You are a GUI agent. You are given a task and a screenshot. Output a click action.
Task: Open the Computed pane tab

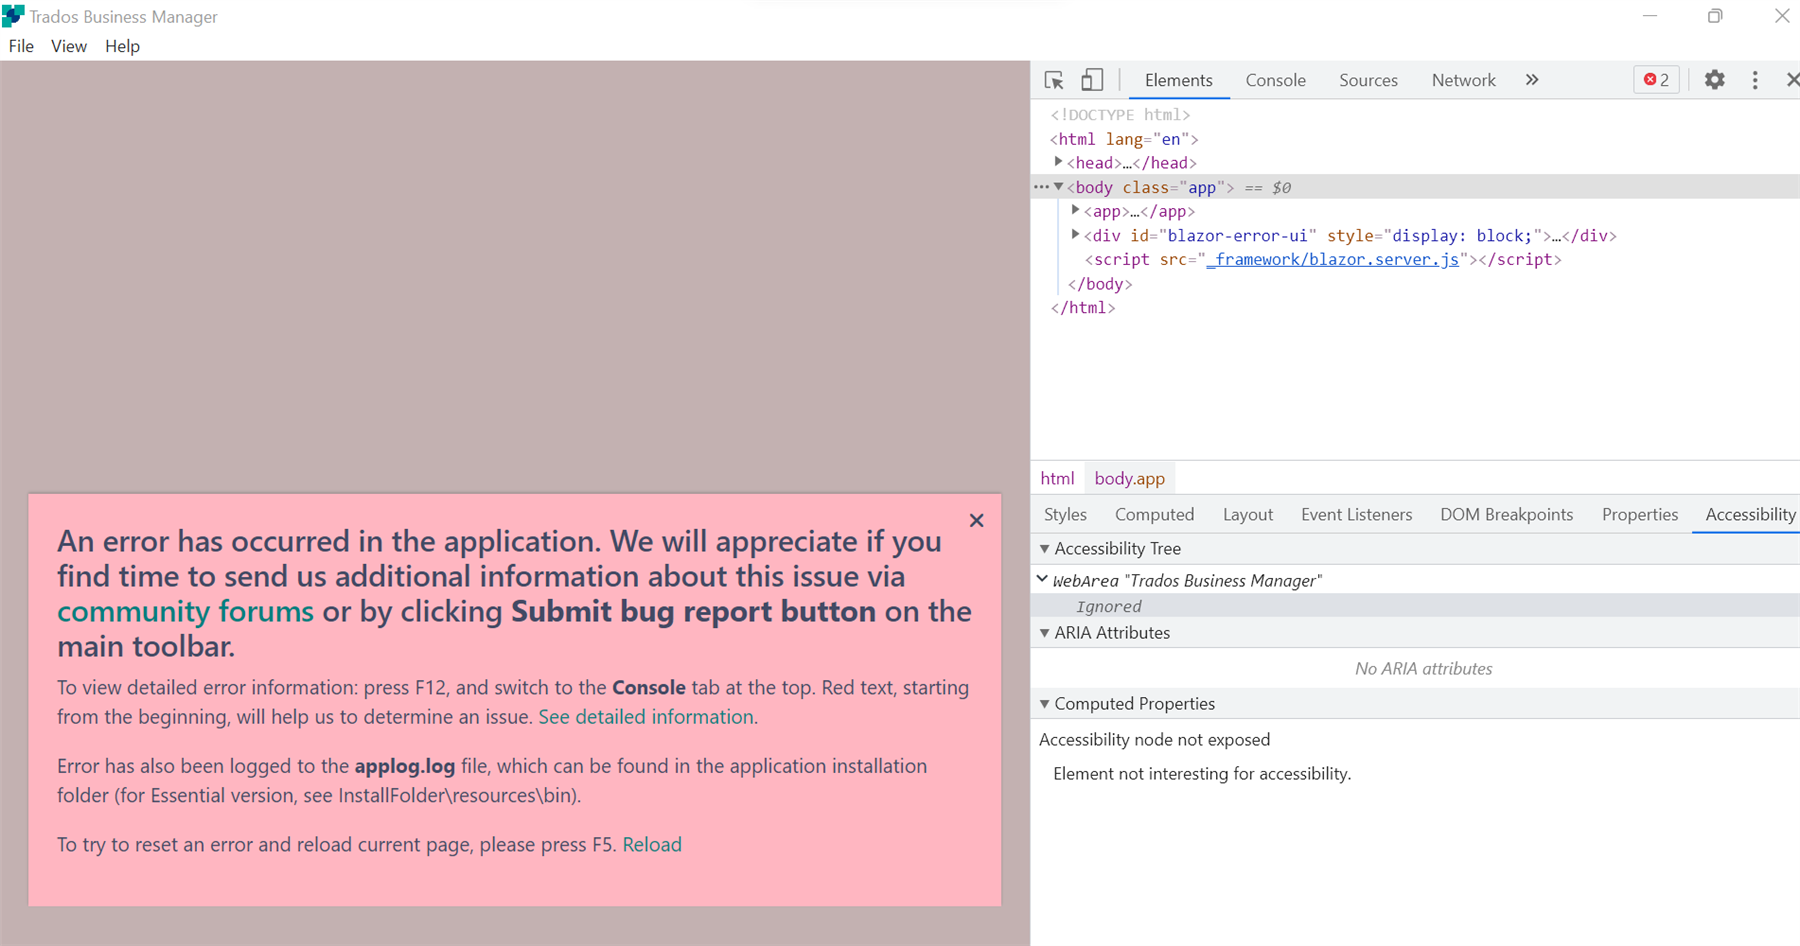(x=1155, y=514)
